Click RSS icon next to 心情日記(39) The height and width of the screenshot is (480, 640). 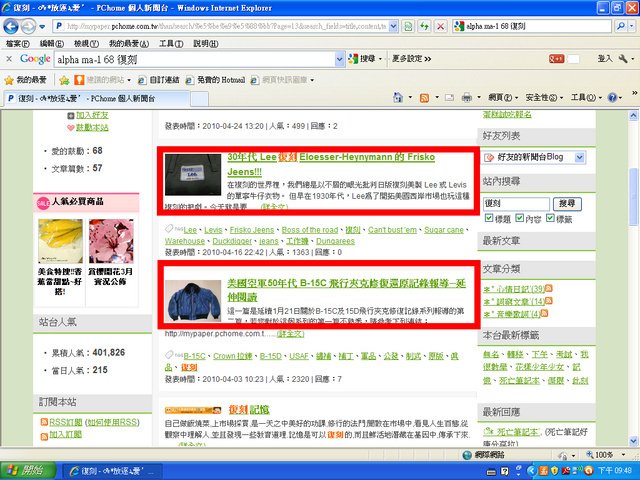pos(549,288)
